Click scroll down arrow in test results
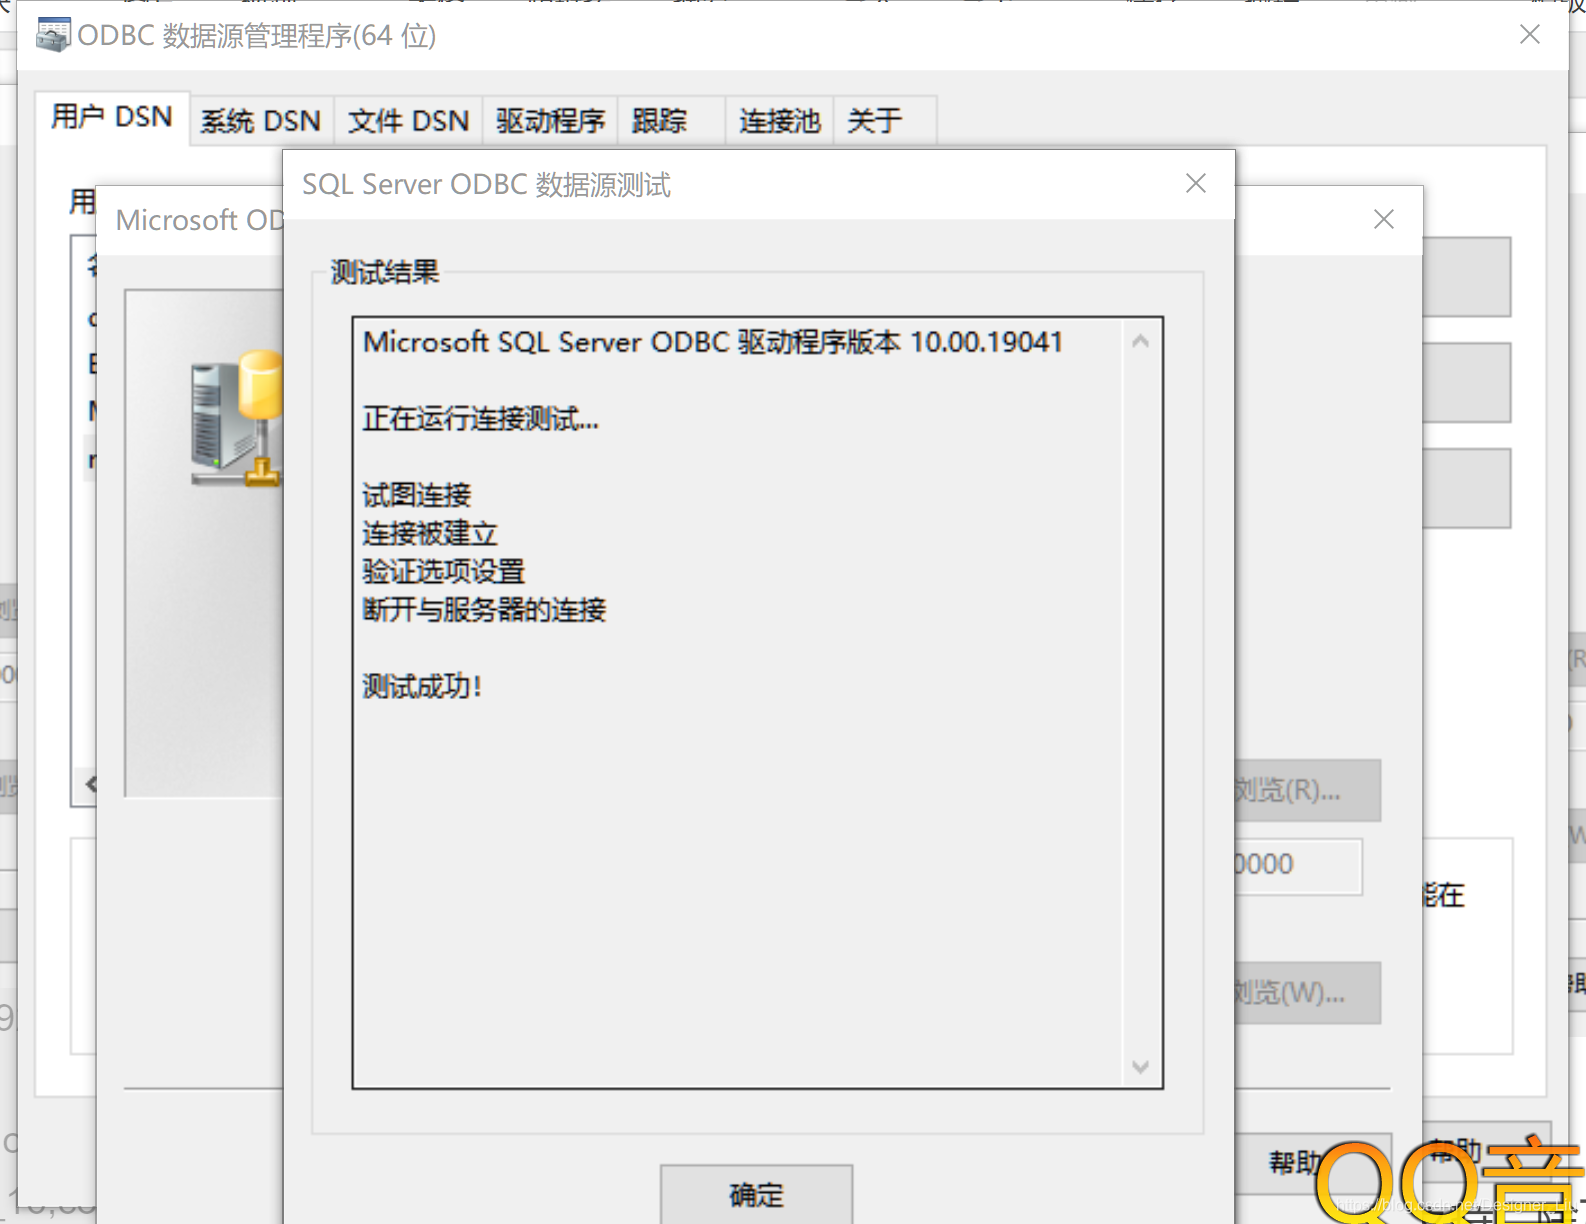1586x1224 pixels. pos(1140,1066)
